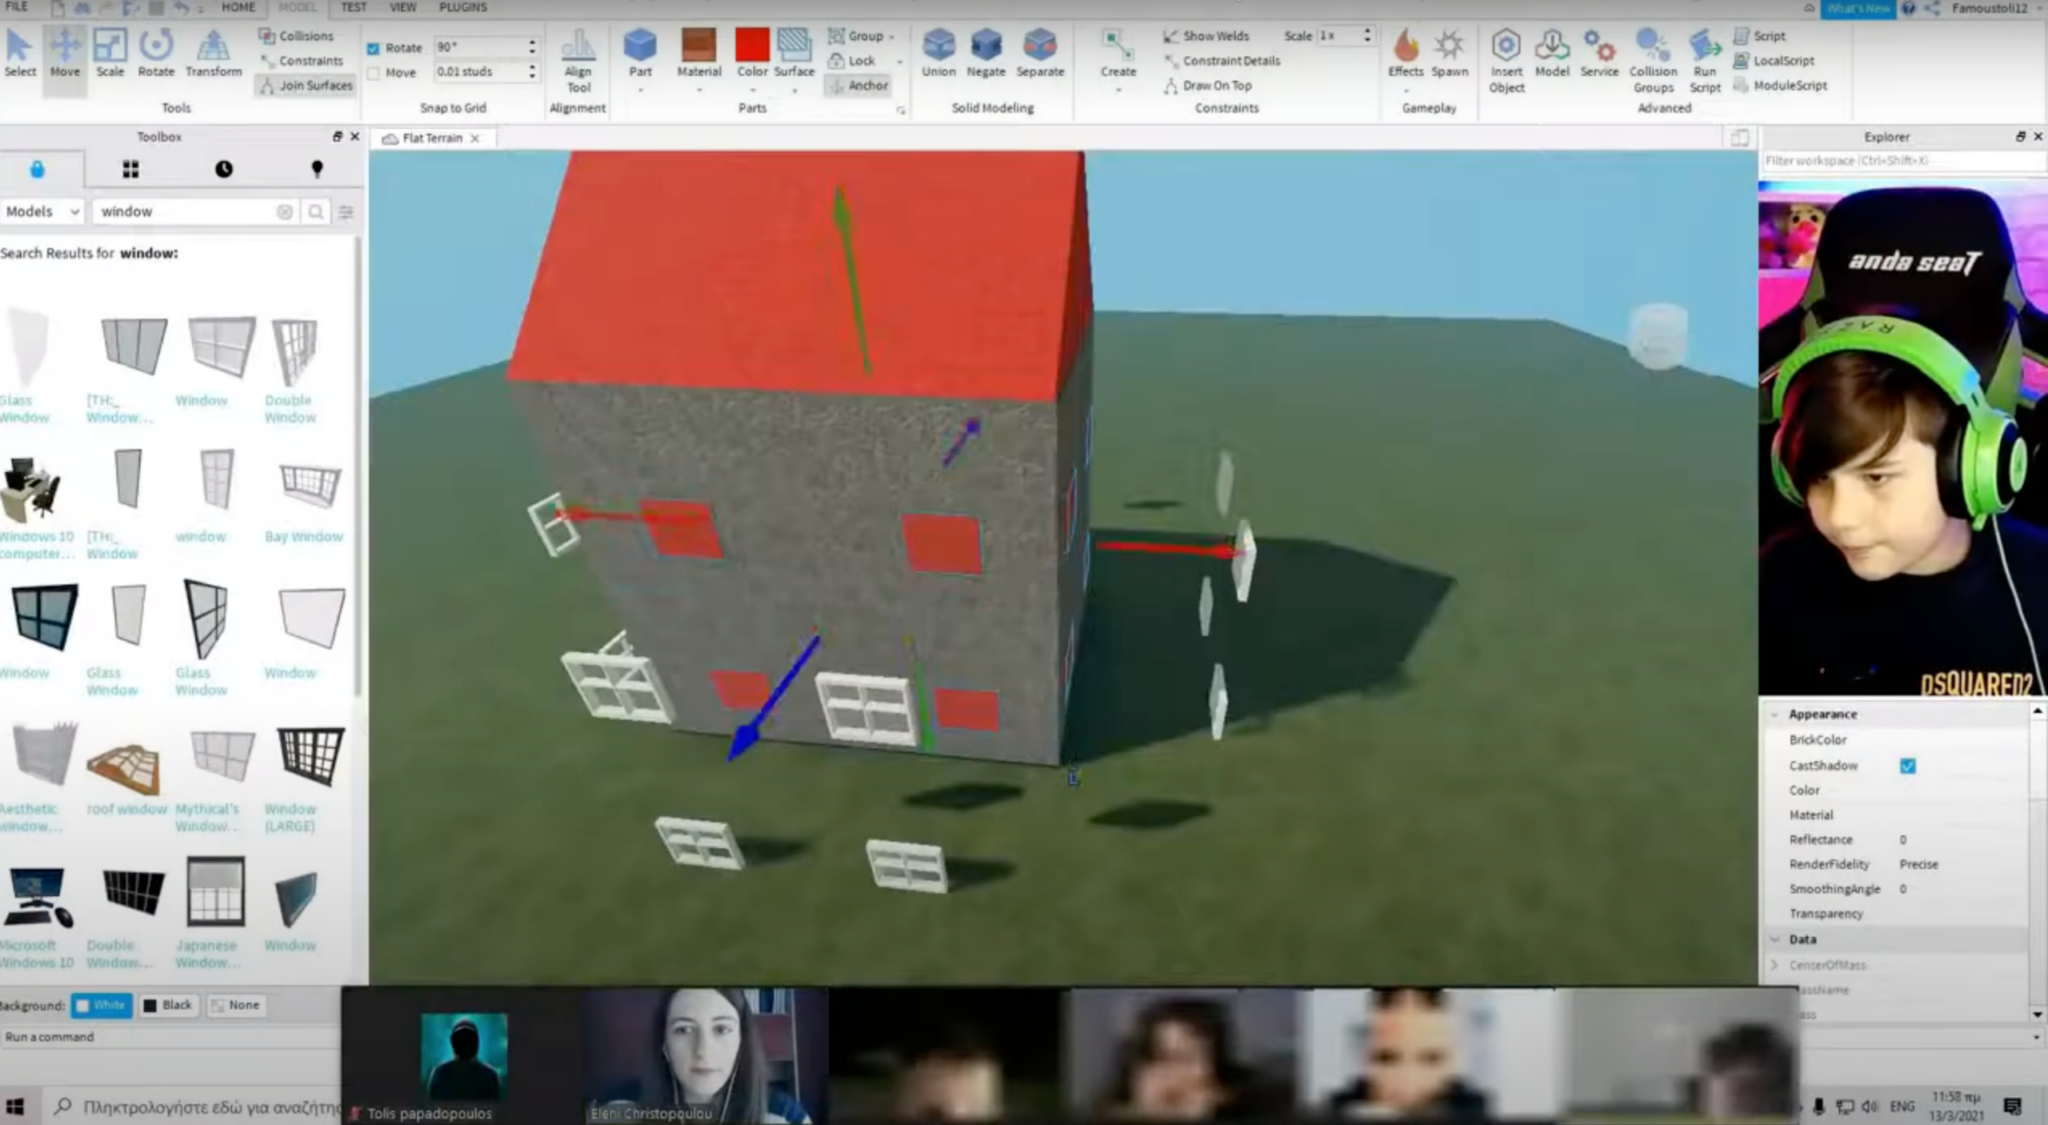Click the Negate tool
The width and height of the screenshot is (2048, 1125).
[986, 53]
